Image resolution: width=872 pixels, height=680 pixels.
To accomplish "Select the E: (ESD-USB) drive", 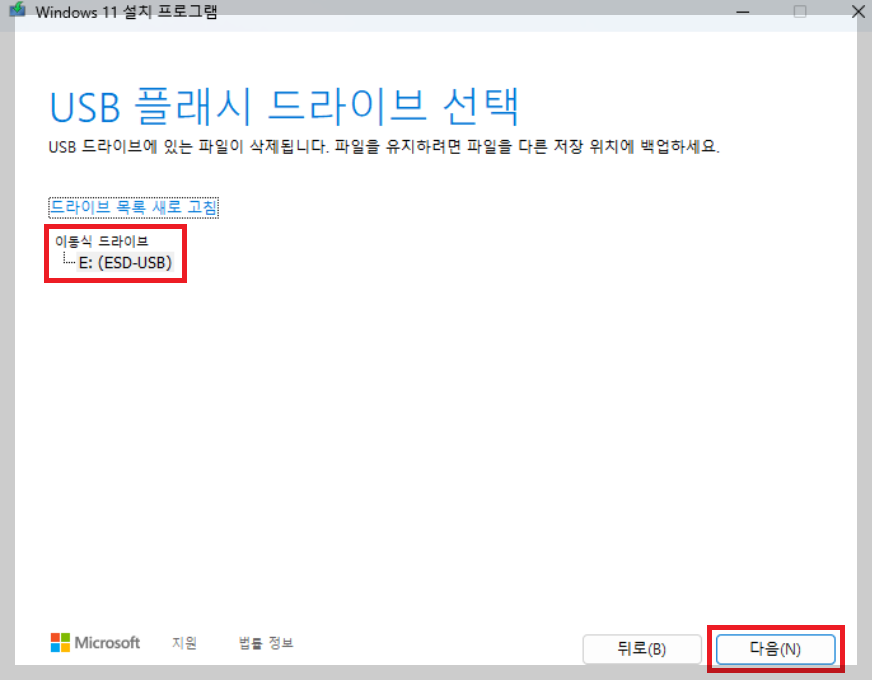I will tap(125, 262).
